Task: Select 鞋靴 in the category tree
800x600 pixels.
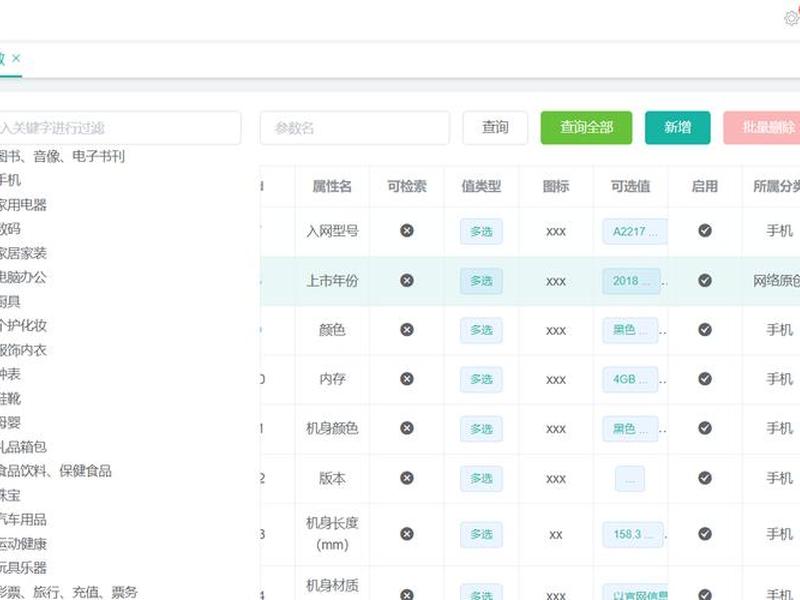Action: coord(10,398)
